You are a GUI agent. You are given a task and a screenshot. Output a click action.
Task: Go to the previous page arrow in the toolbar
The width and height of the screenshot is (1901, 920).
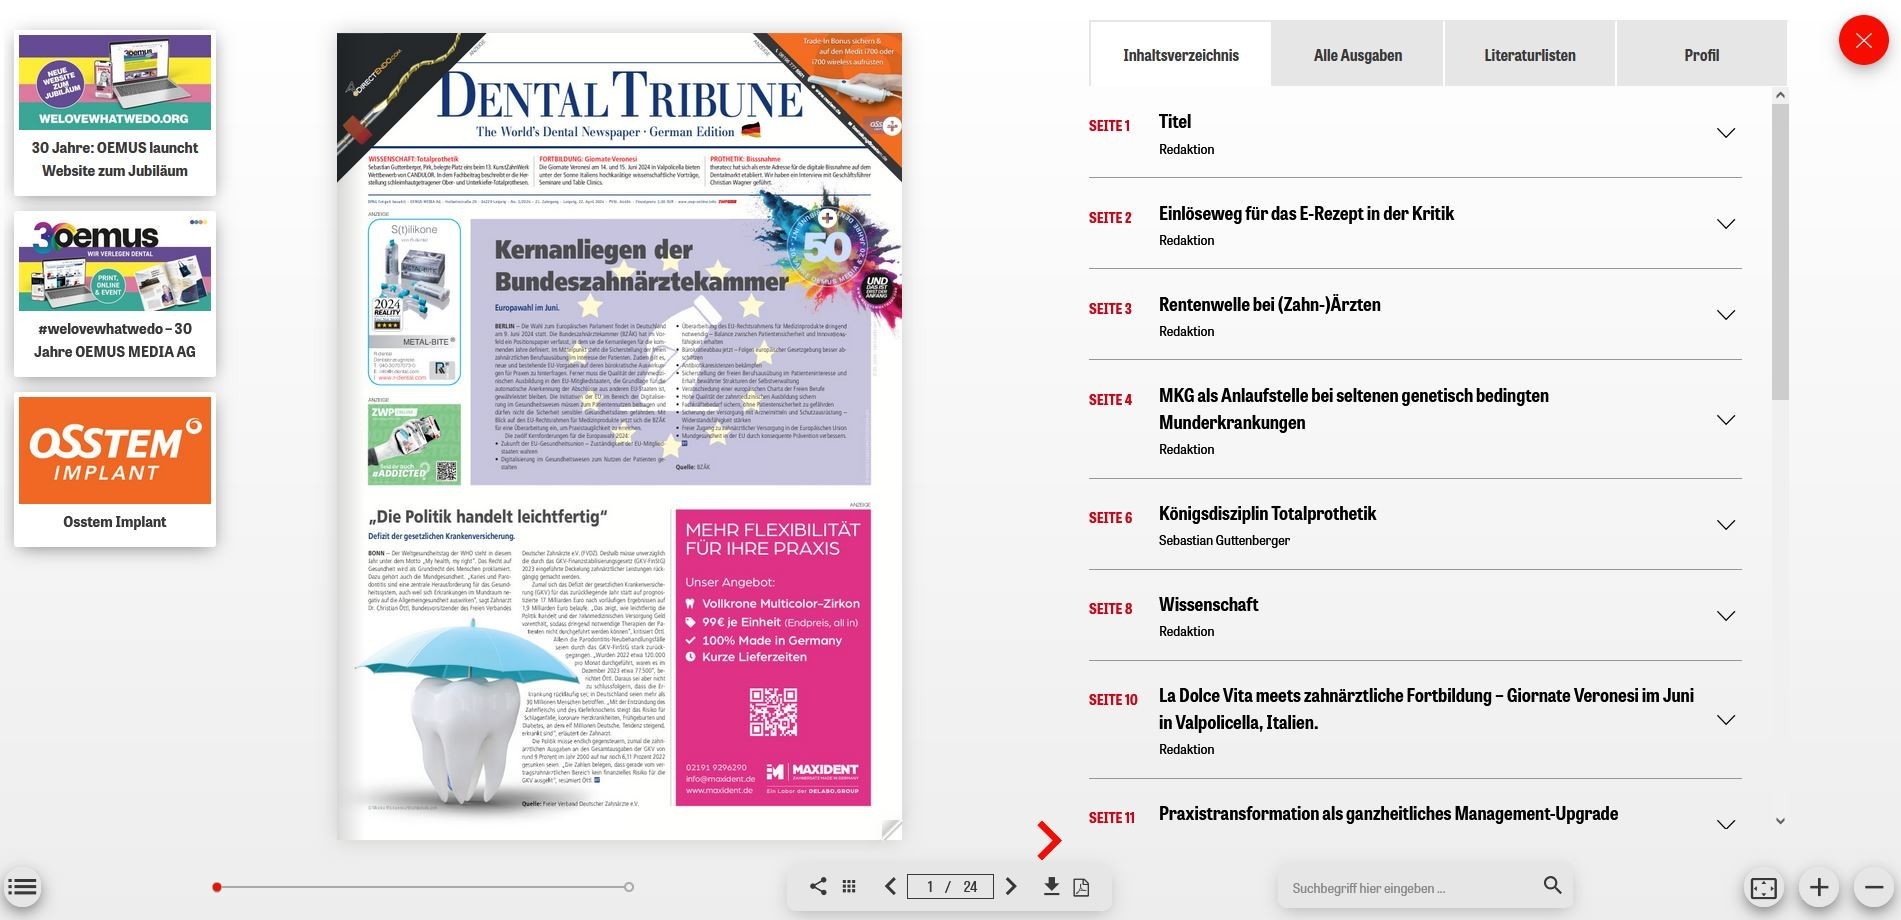click(890, 886)
